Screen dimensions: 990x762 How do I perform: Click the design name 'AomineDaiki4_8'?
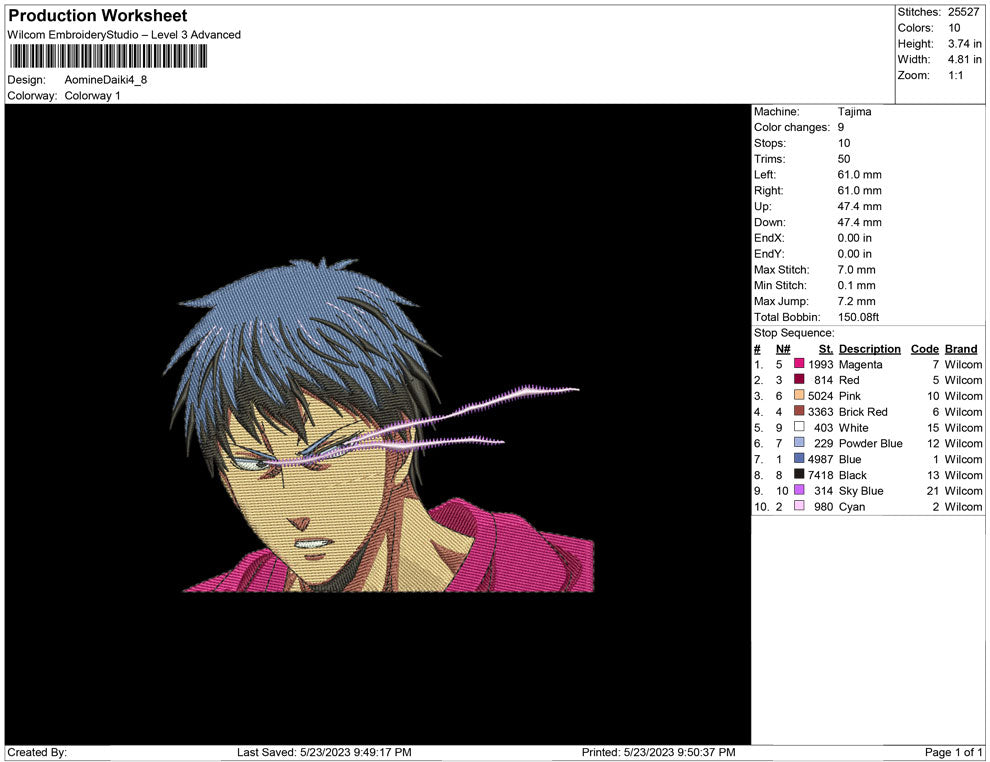tap(105, 80)
